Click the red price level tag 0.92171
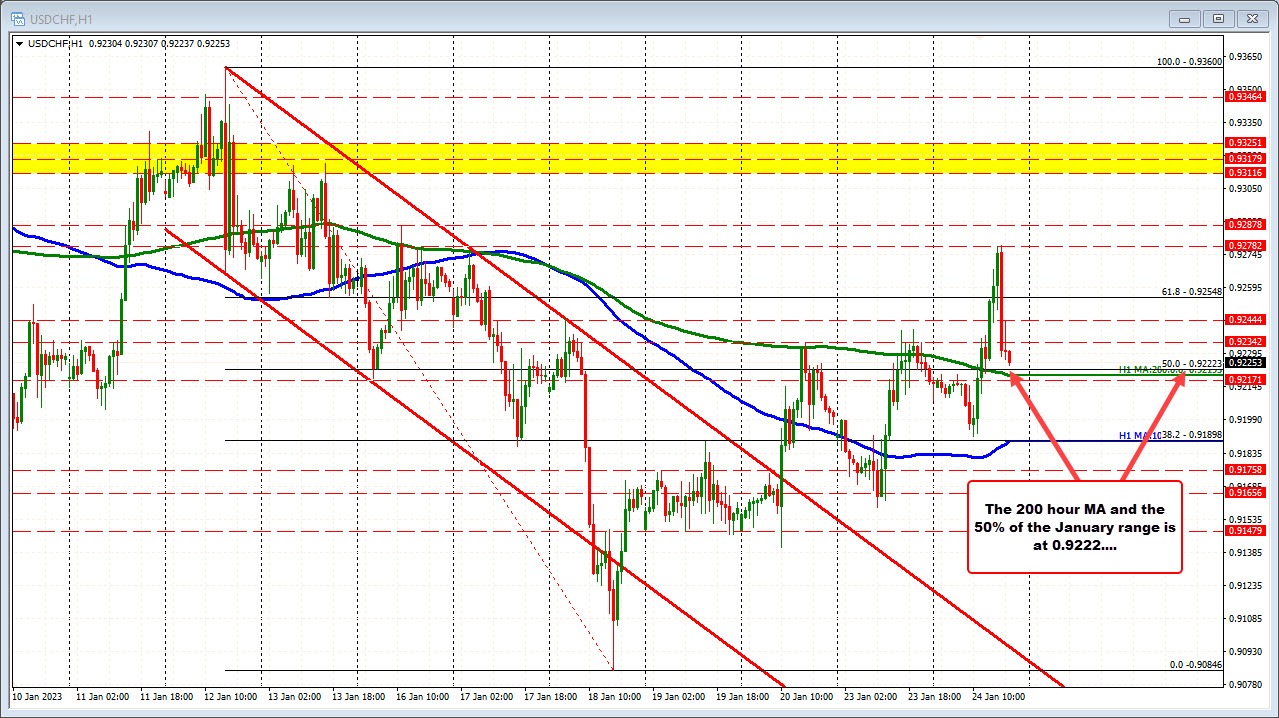Image resolution: width=1279 pixels, height=718 pixels. (1244, 380)
